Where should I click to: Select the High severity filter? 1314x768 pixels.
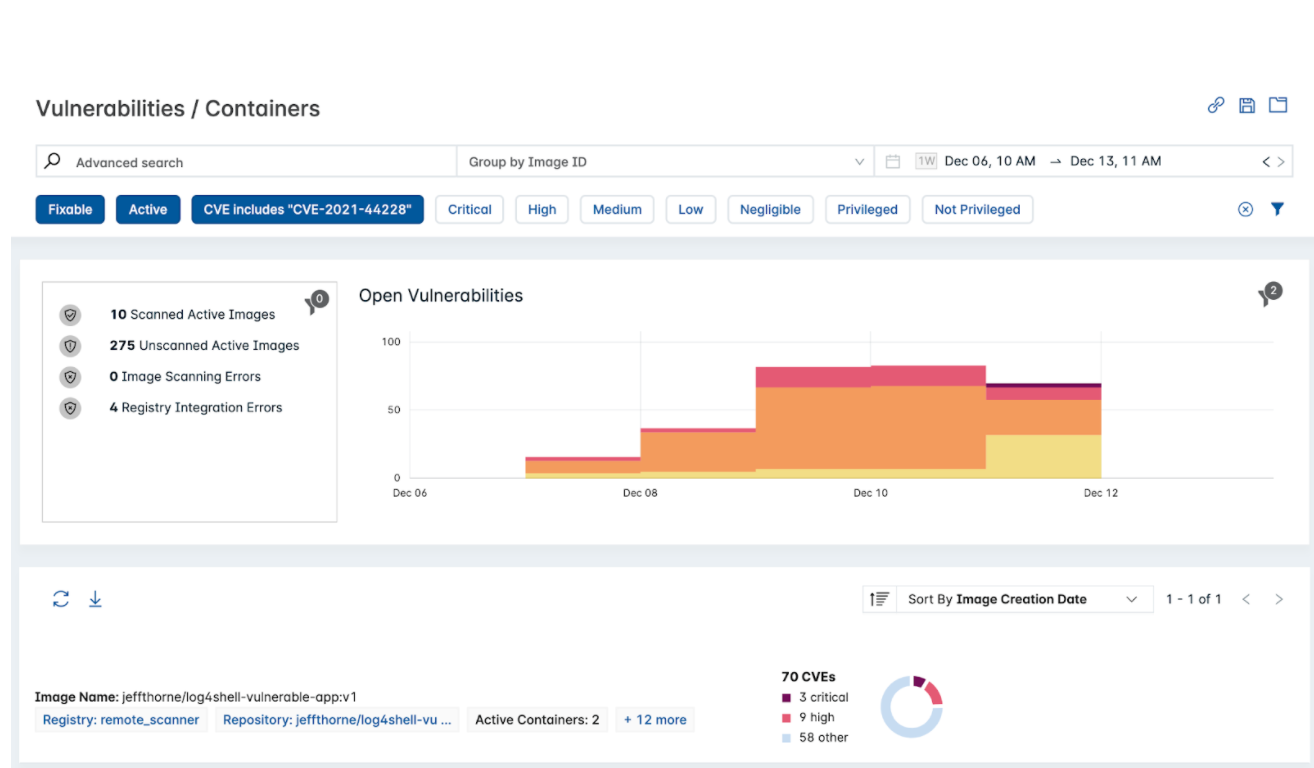[x=542, y=209]
